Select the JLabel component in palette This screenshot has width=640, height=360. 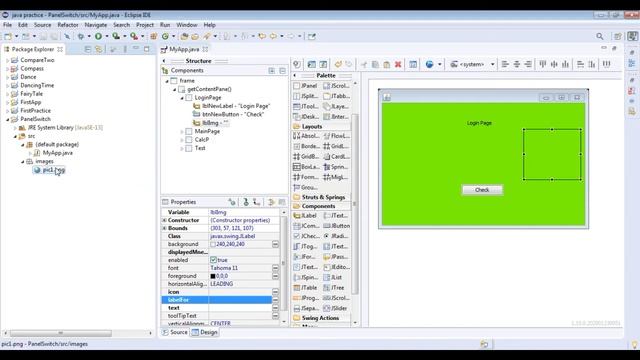[305, 216]
